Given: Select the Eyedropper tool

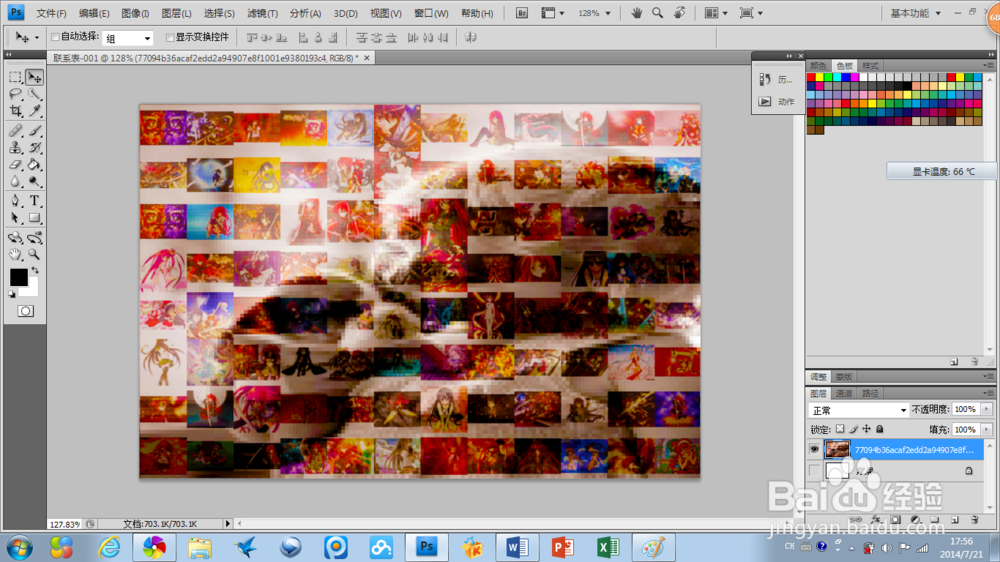Looking at the screenshot, I should click(34, 112).
